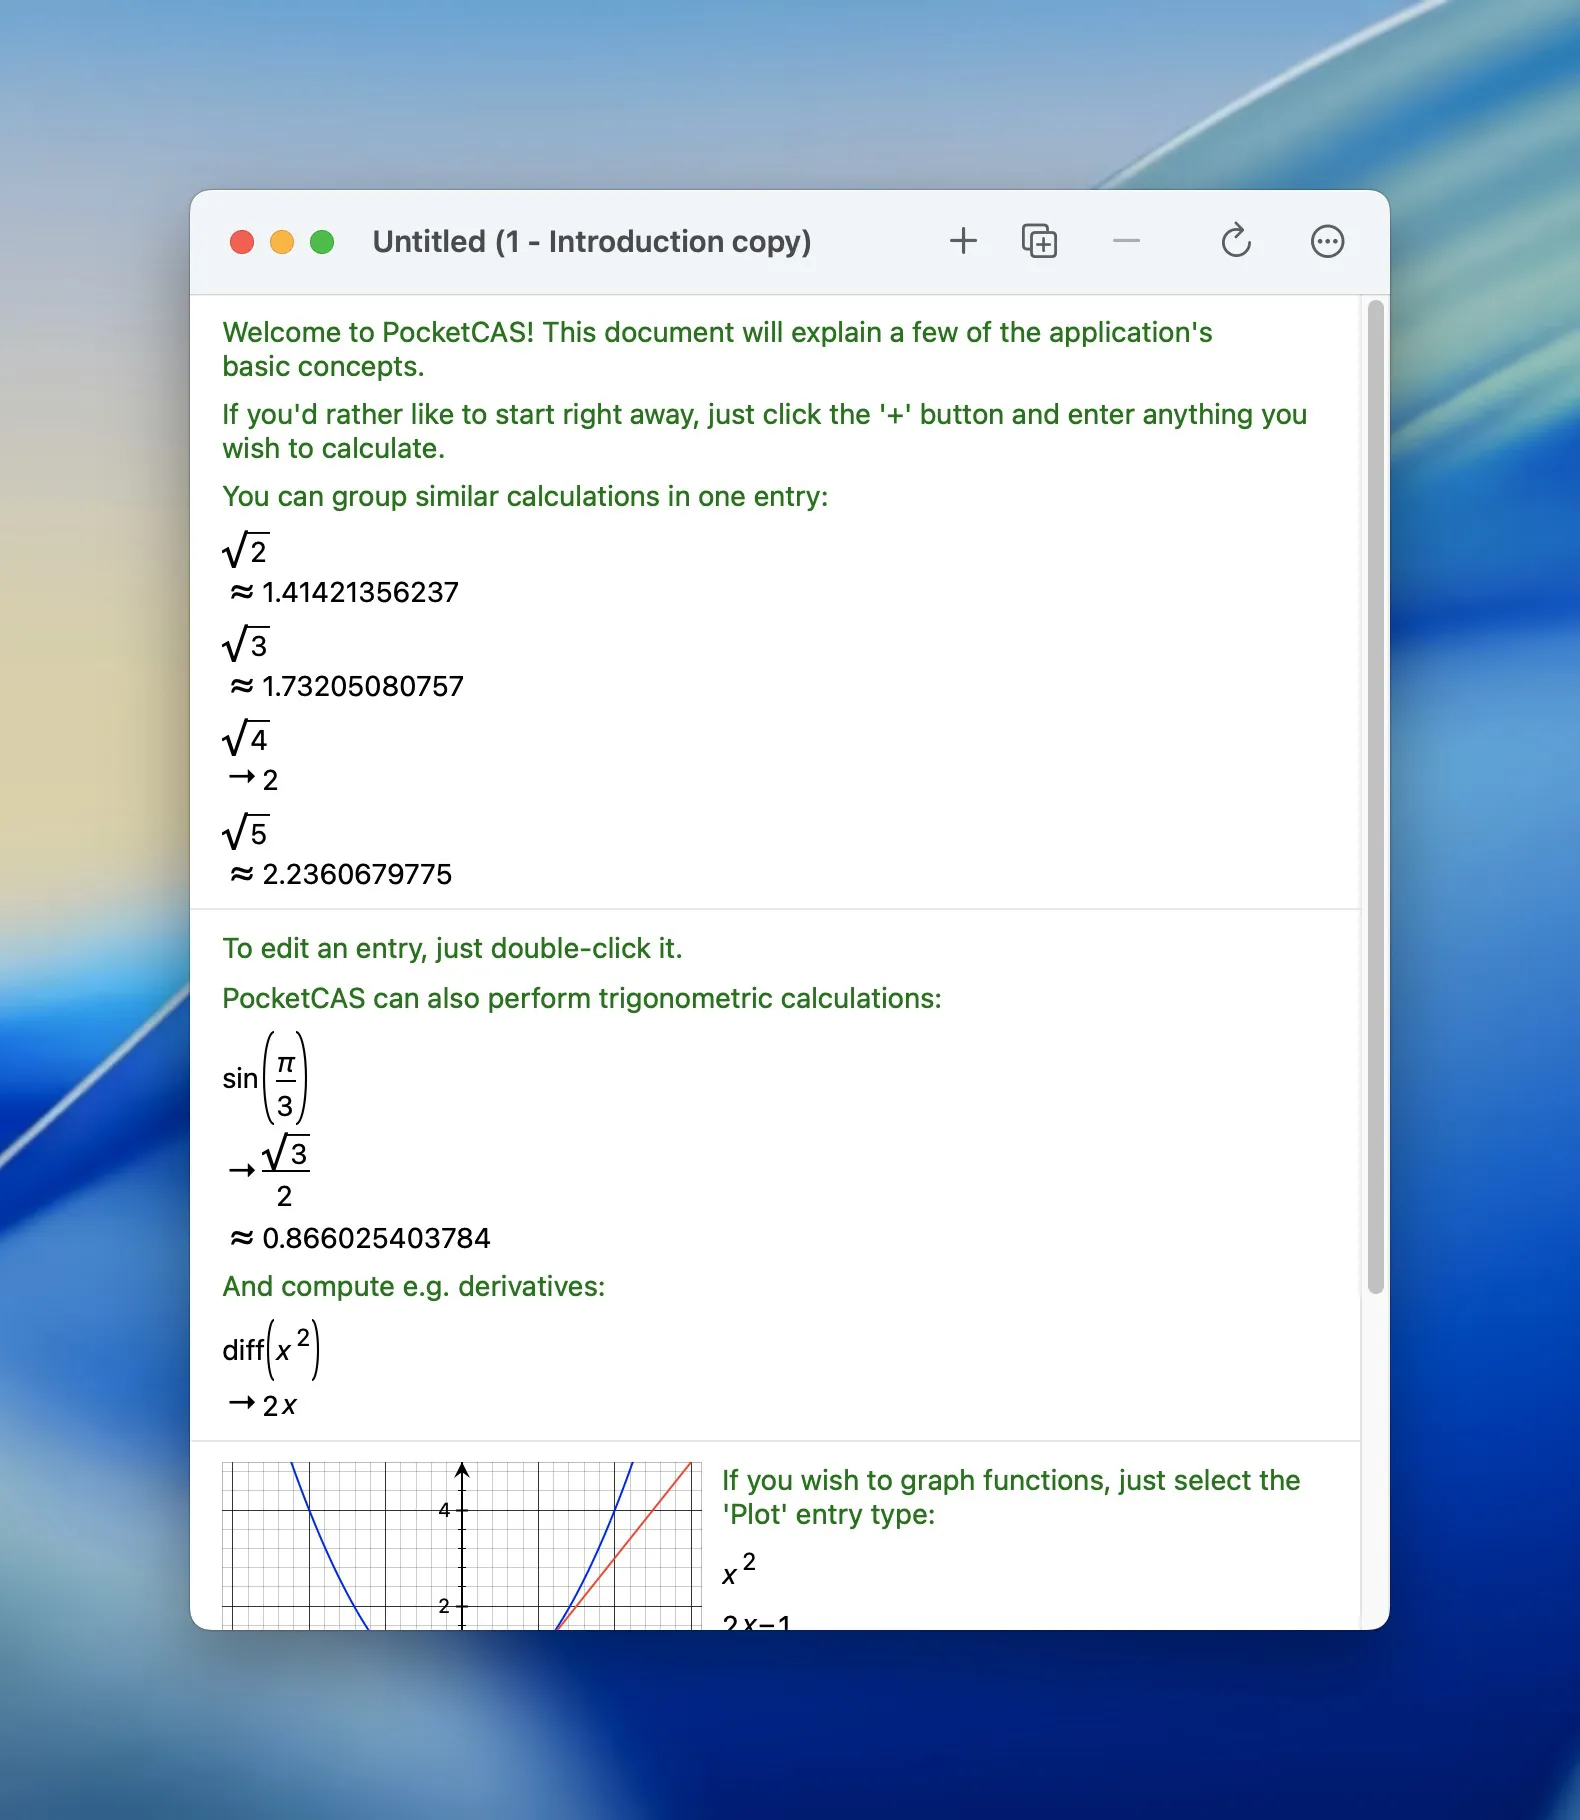Click the '+' add entry button

[963, 241]
